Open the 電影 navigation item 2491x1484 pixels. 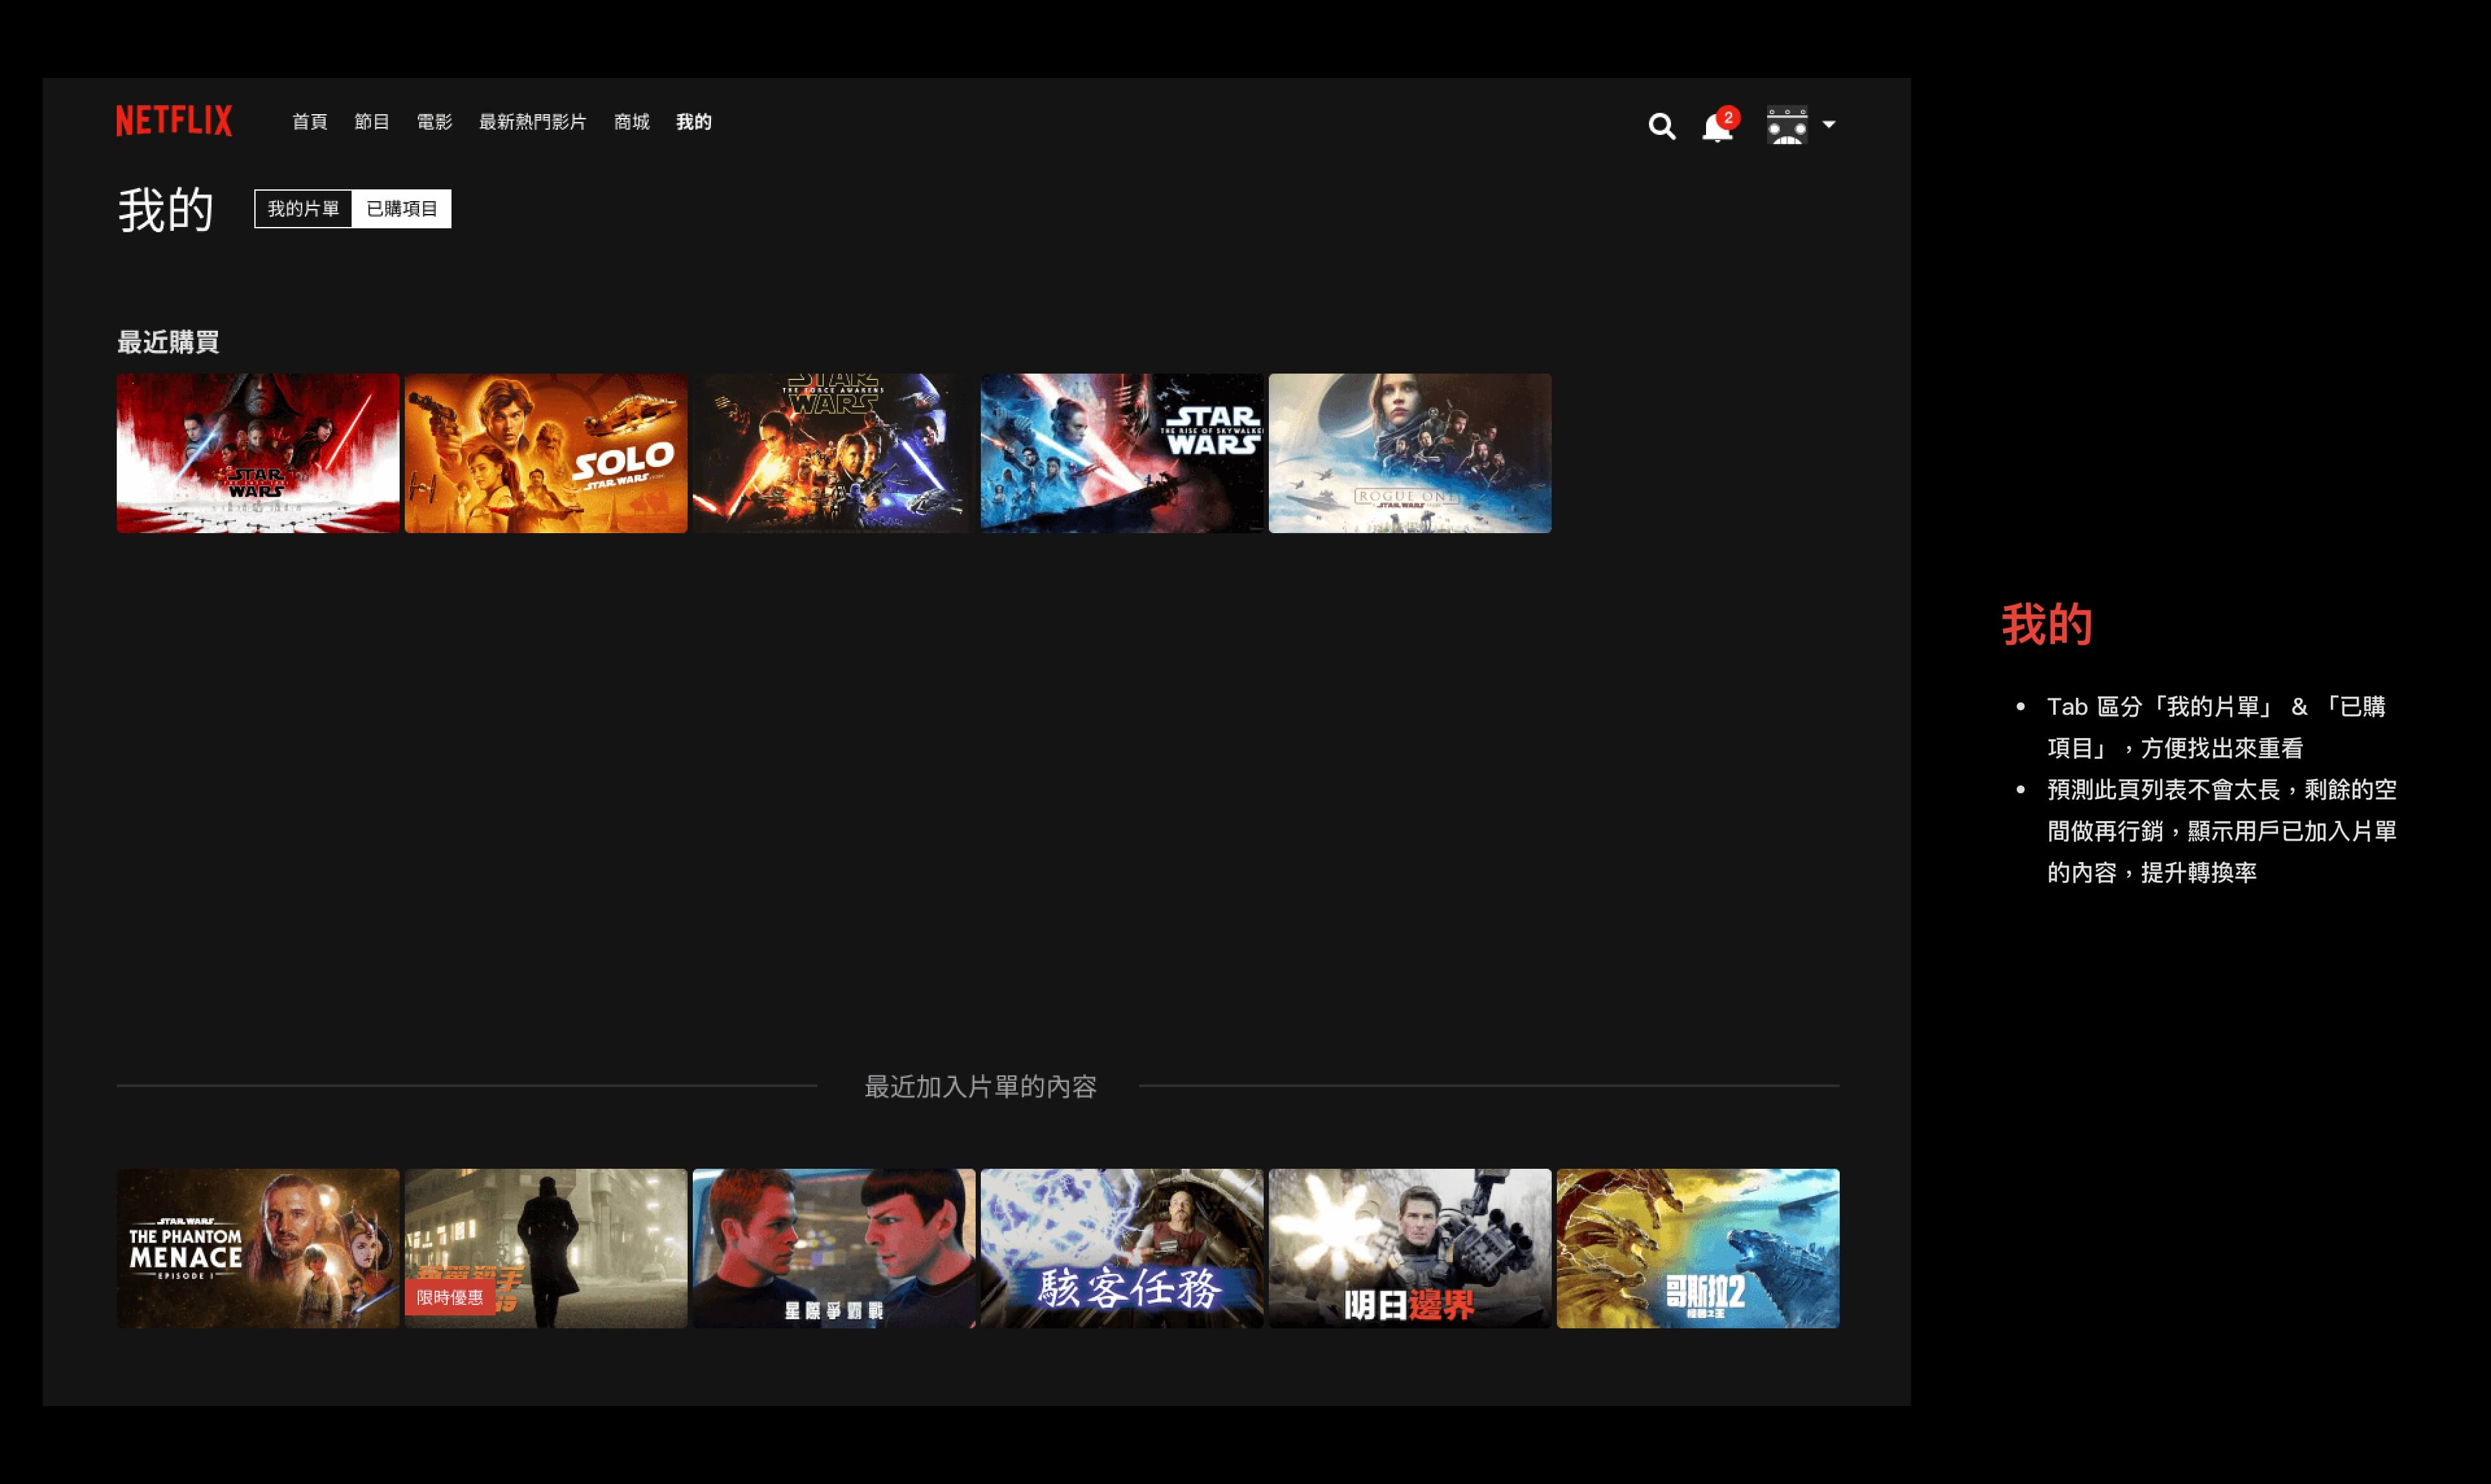[434, 122]
